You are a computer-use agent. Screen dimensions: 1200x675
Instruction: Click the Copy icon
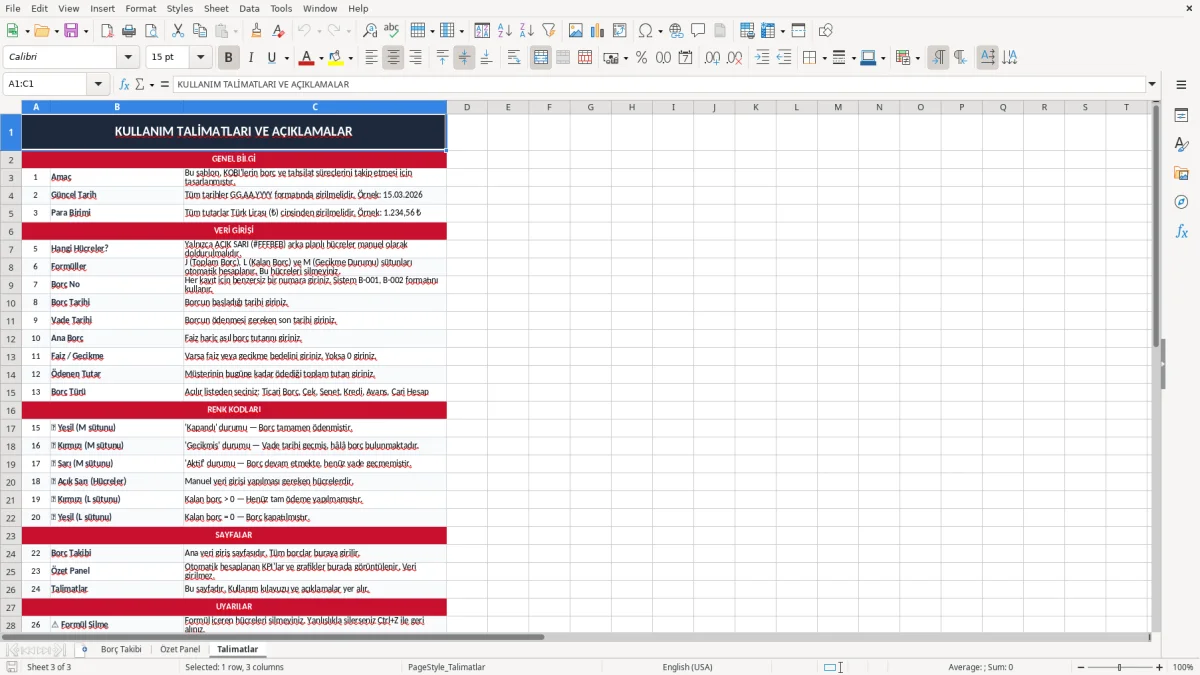pos(200,31)
